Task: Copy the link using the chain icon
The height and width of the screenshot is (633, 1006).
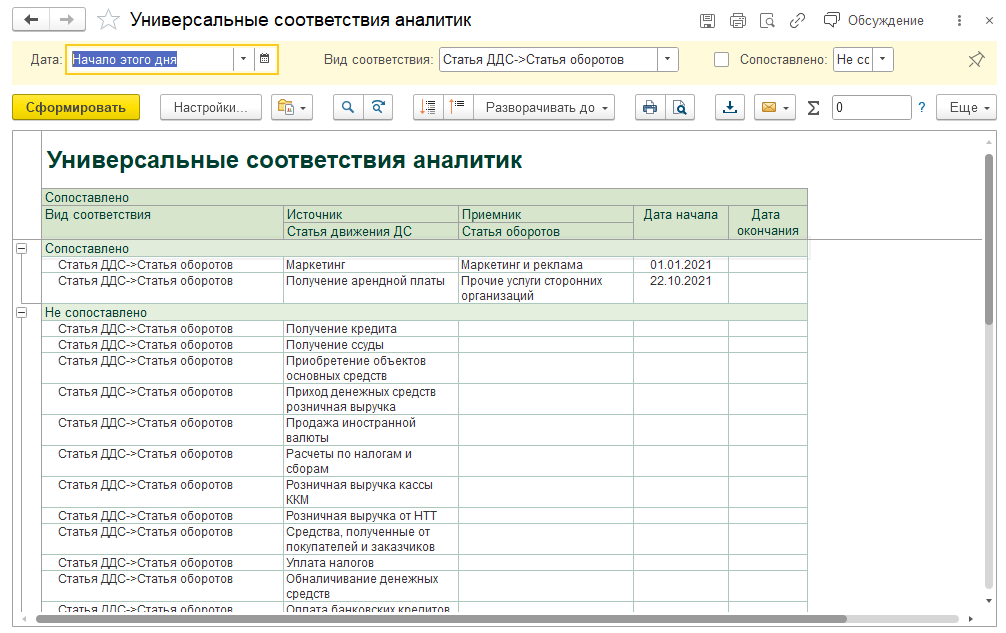Action: (x=797, y=21)
